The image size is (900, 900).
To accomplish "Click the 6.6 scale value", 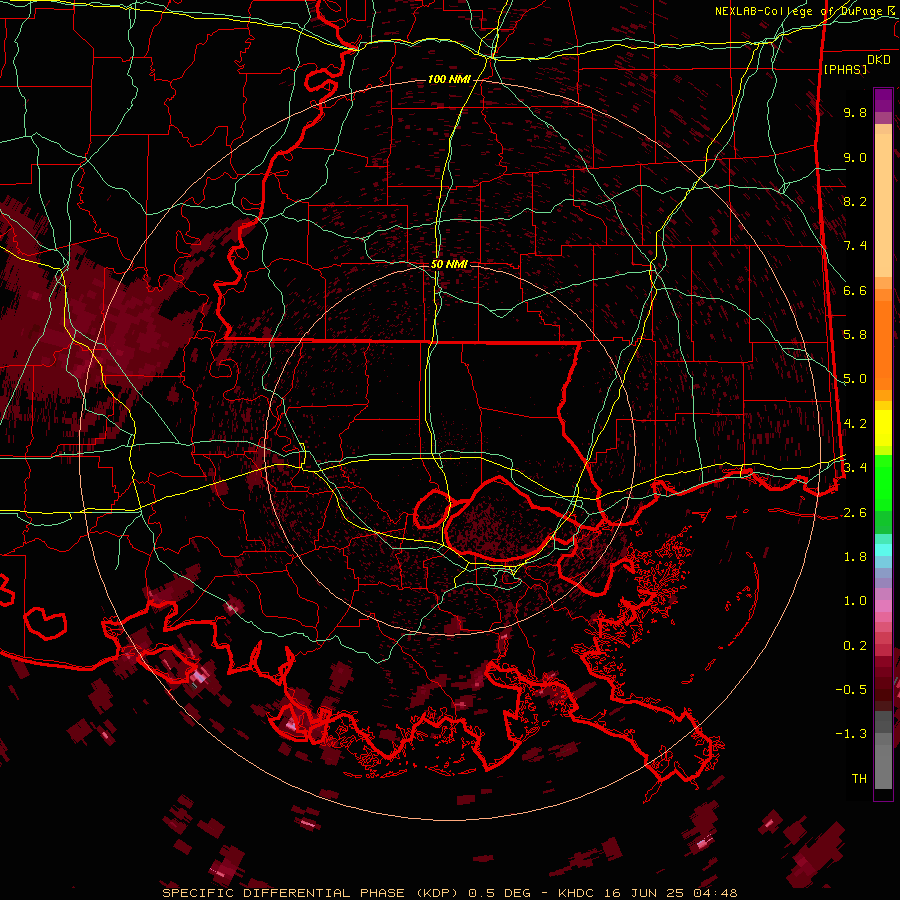I will [855, 290].
